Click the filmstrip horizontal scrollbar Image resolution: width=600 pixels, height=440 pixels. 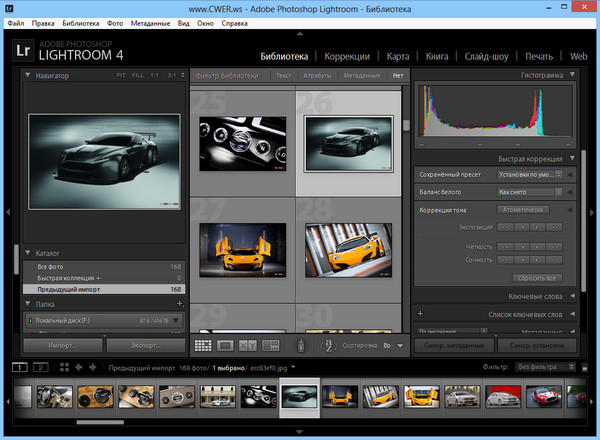point(102,422)
